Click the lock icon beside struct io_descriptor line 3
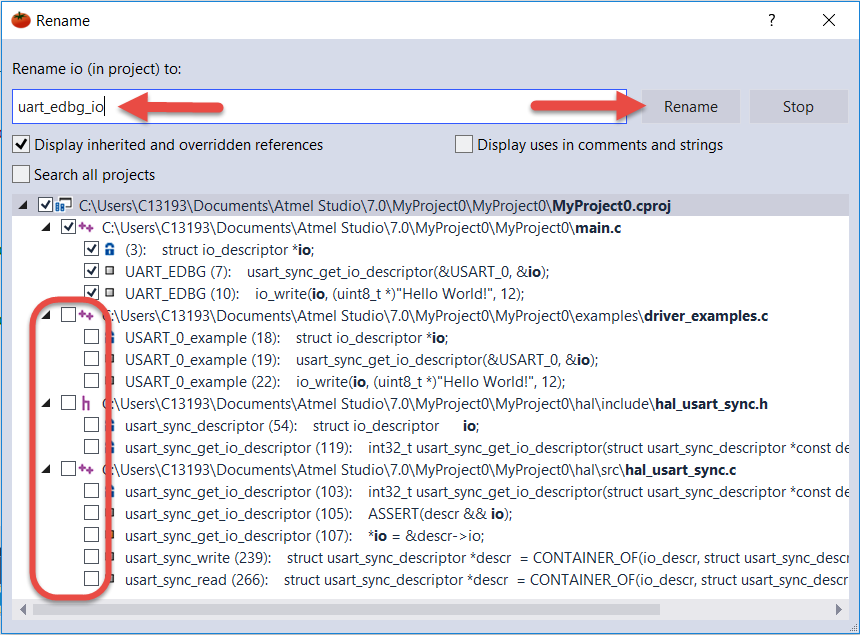 point(111,249)
